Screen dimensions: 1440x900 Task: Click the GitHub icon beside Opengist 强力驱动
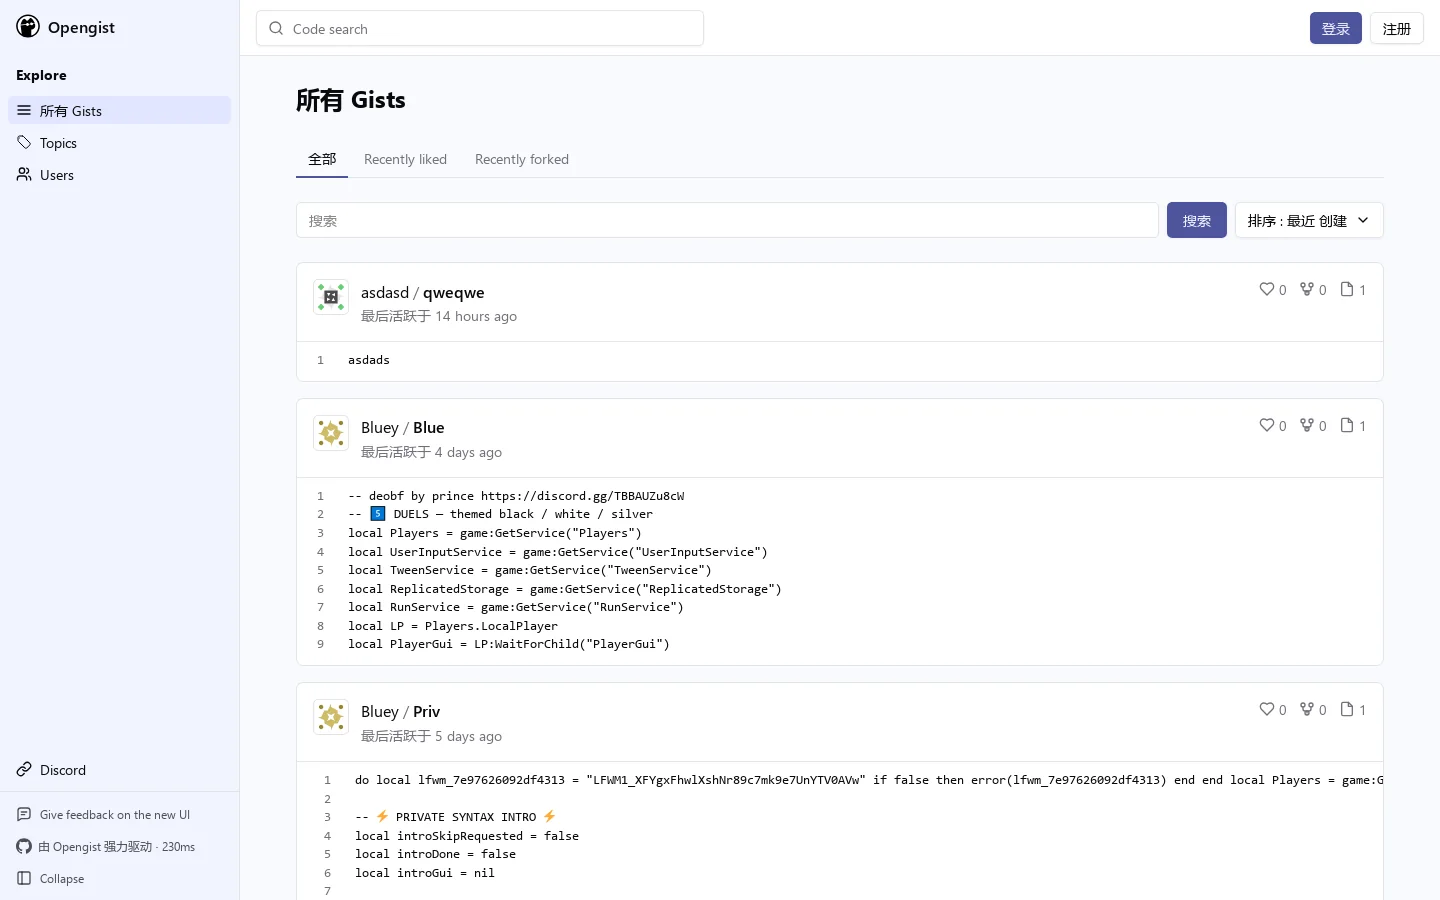tap(24, 847)
